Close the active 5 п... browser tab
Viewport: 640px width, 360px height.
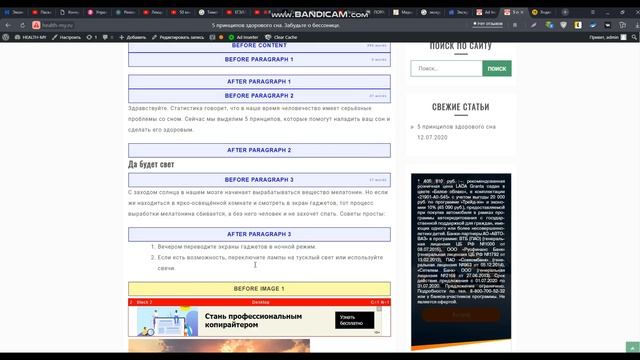click(521, 12)
